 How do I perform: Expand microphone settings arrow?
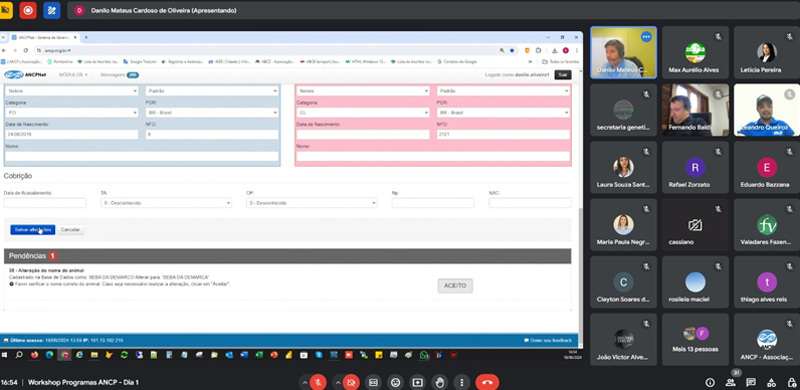click(x=305, y=382)
